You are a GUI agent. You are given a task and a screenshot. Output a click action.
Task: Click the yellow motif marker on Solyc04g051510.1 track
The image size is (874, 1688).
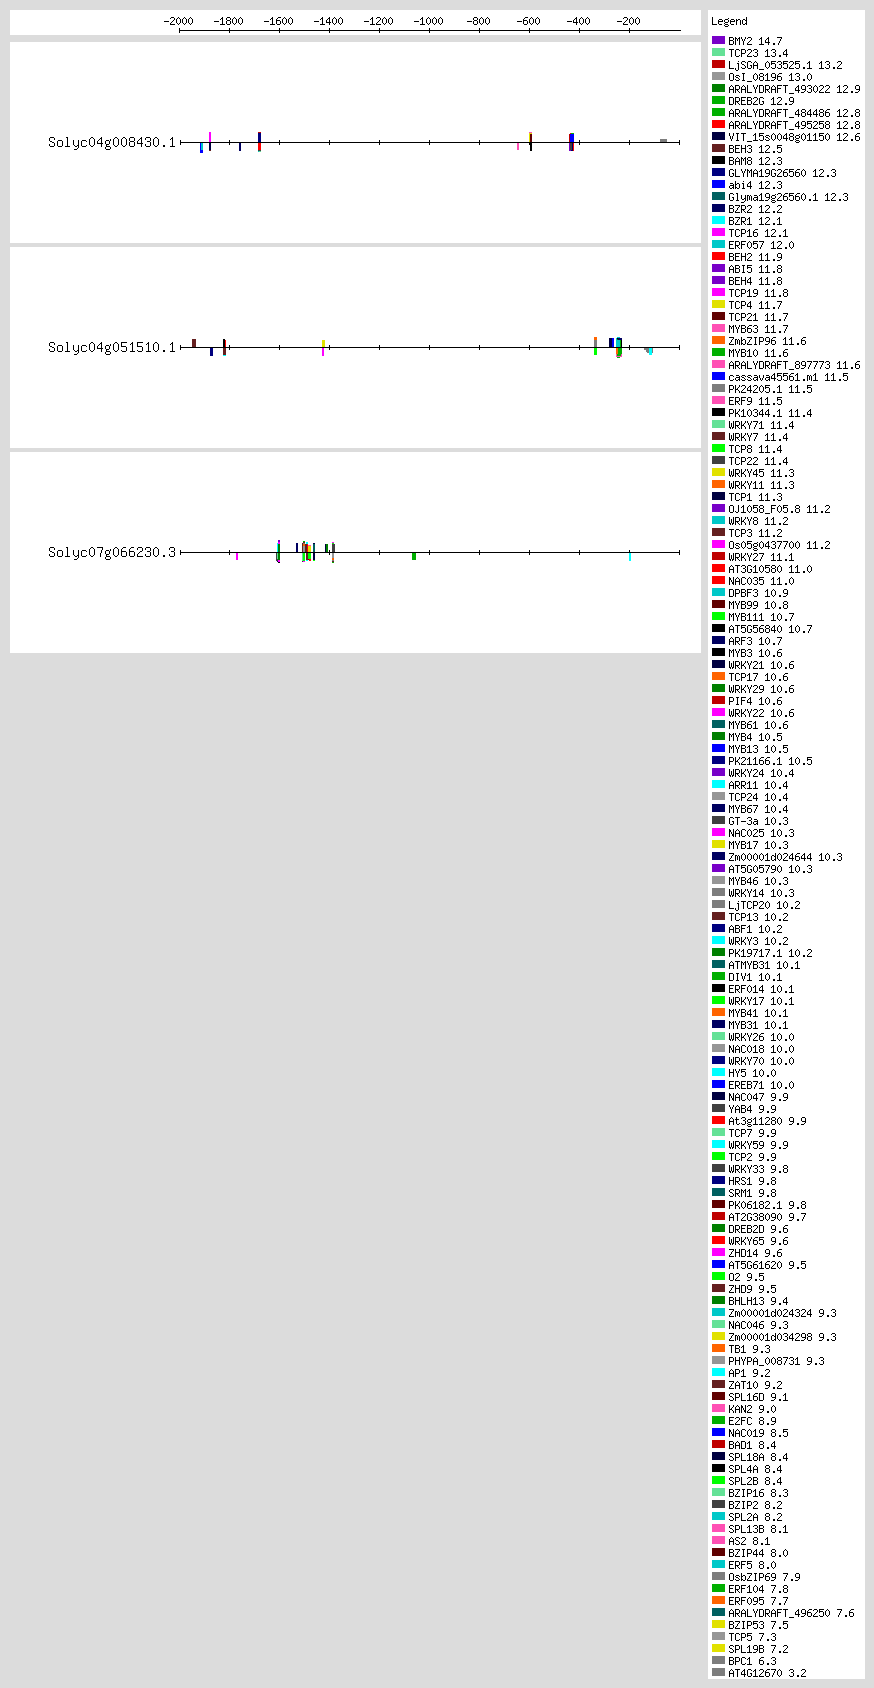tap(323, 343)
